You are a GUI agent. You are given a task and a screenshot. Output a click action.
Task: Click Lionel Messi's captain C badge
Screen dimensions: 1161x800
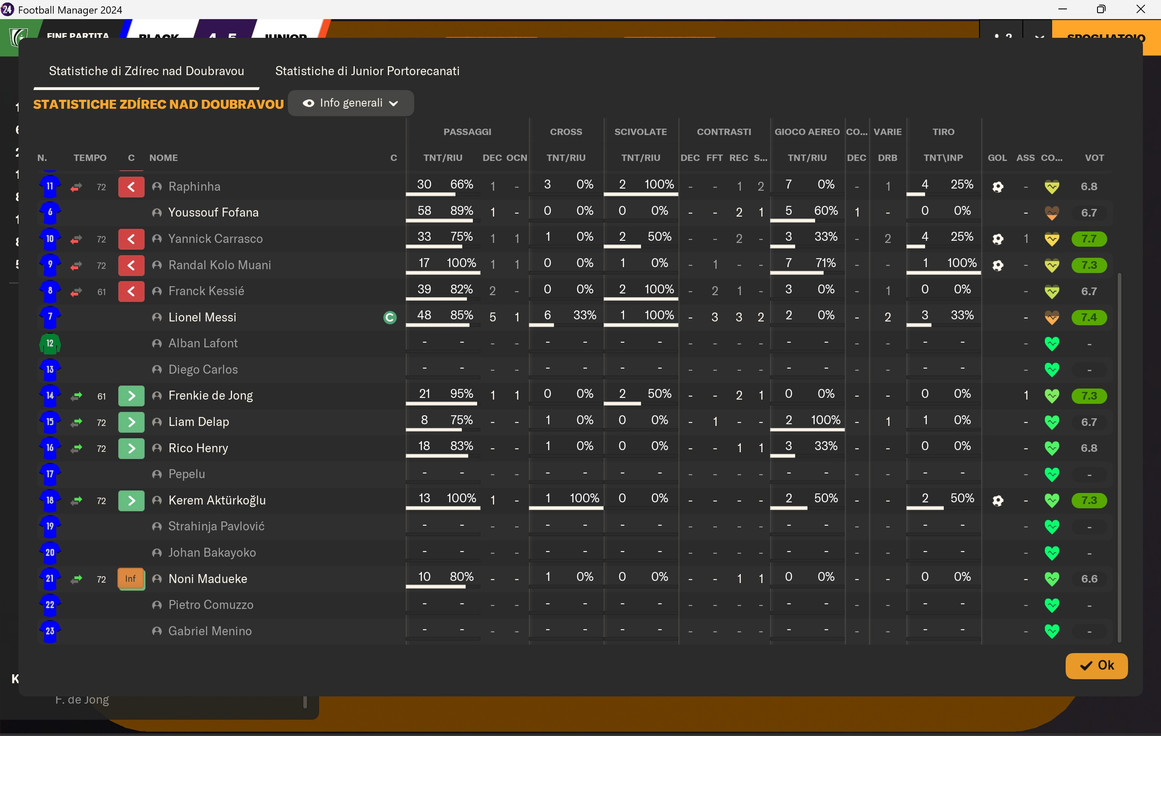(x=389, y=318)
